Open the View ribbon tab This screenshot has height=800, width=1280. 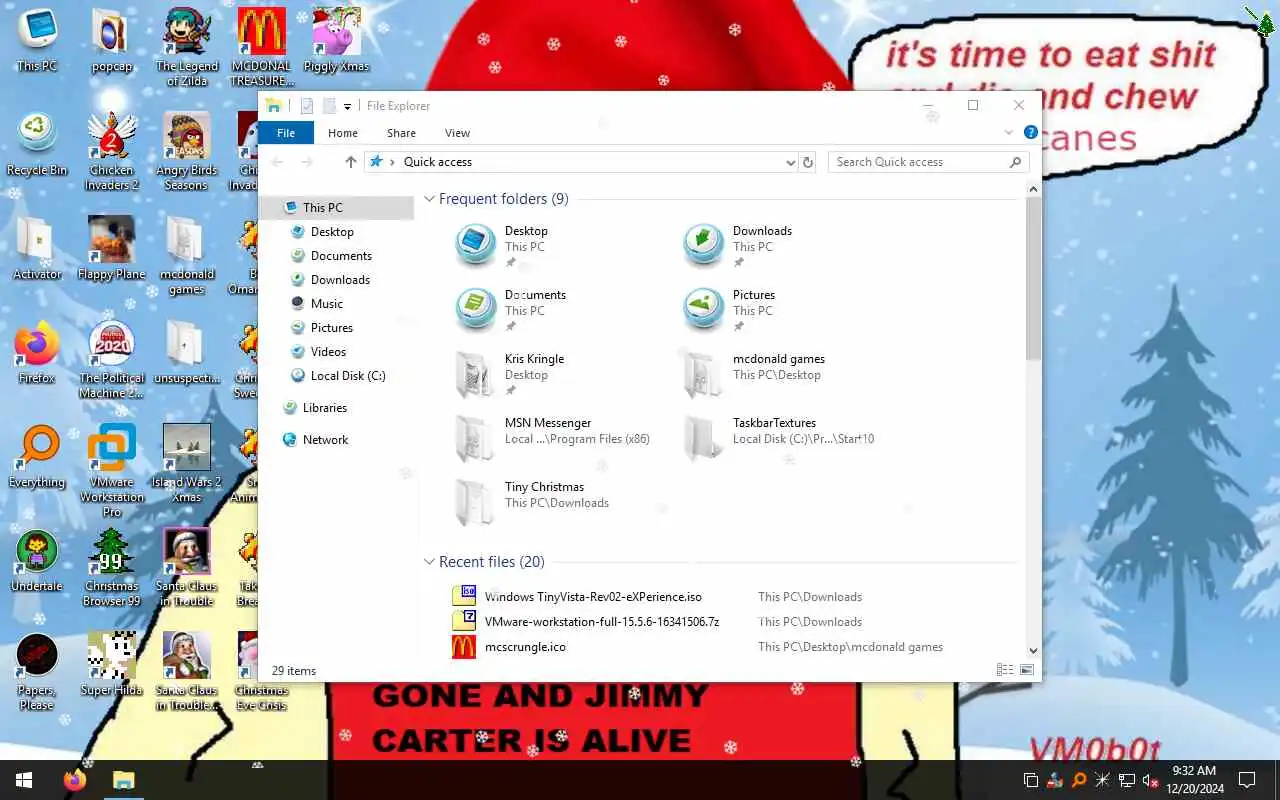[457, 133]
